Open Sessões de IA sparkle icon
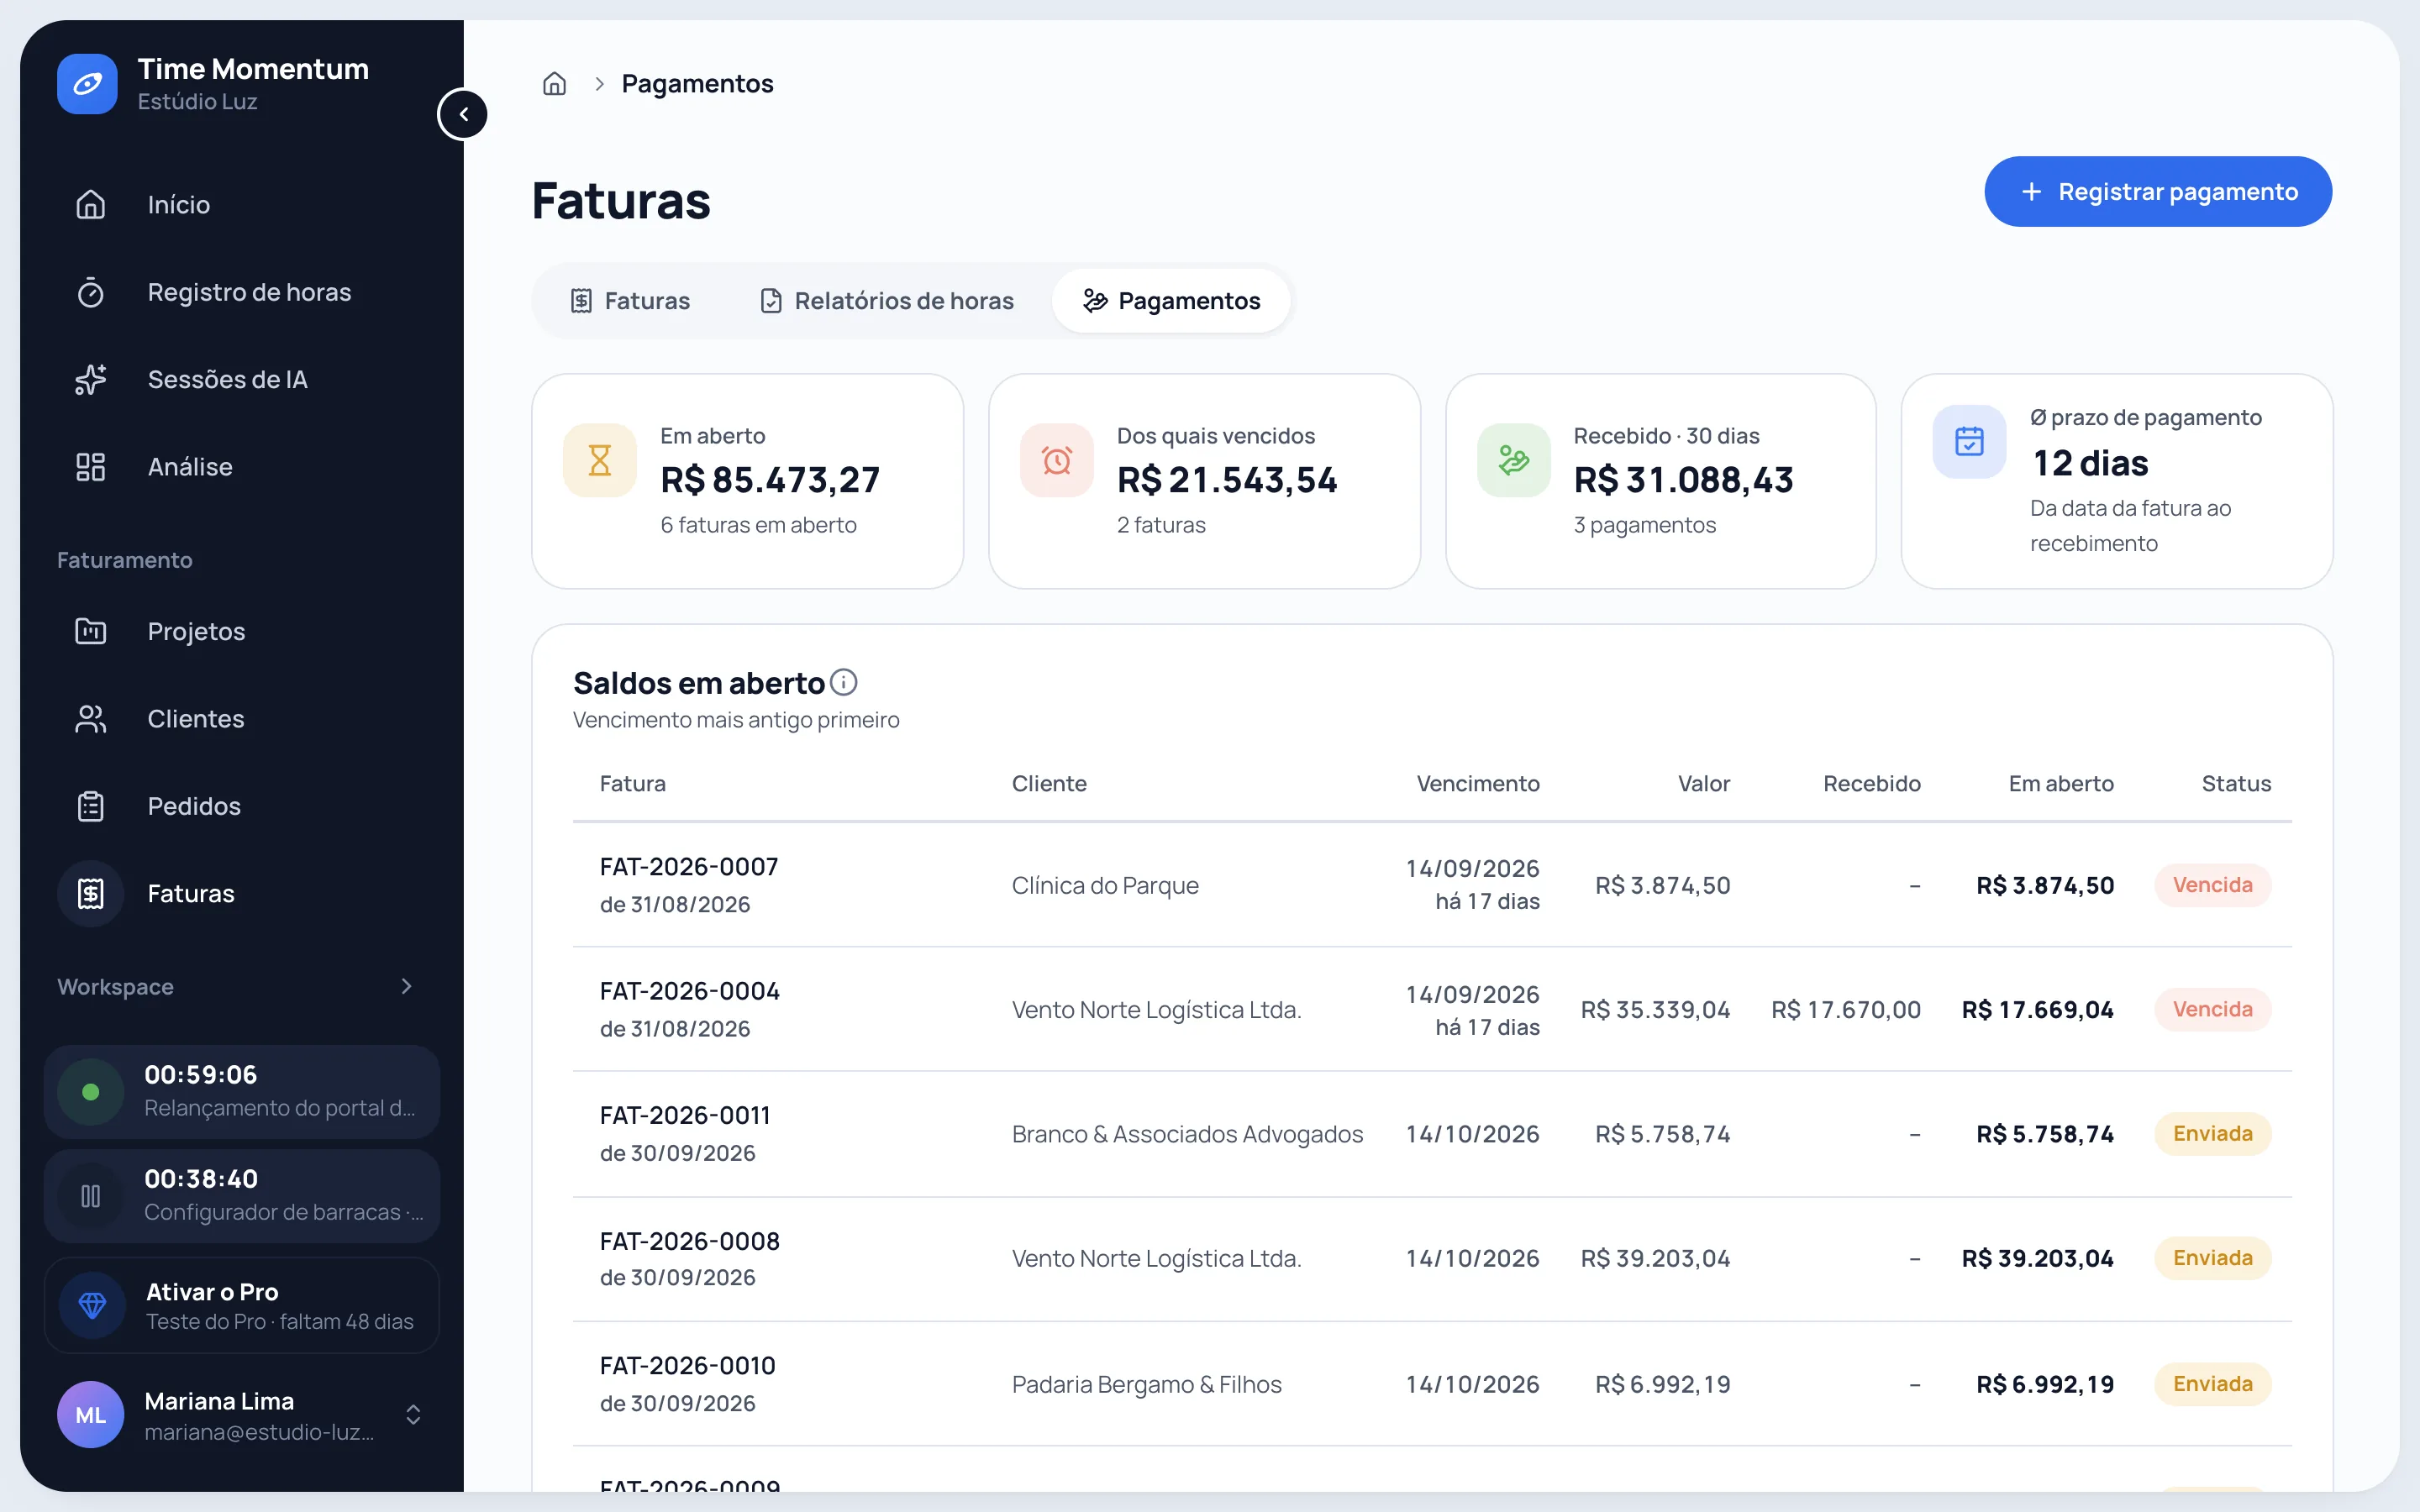Screen dimensions: 2420x1512 pos(91,379)
